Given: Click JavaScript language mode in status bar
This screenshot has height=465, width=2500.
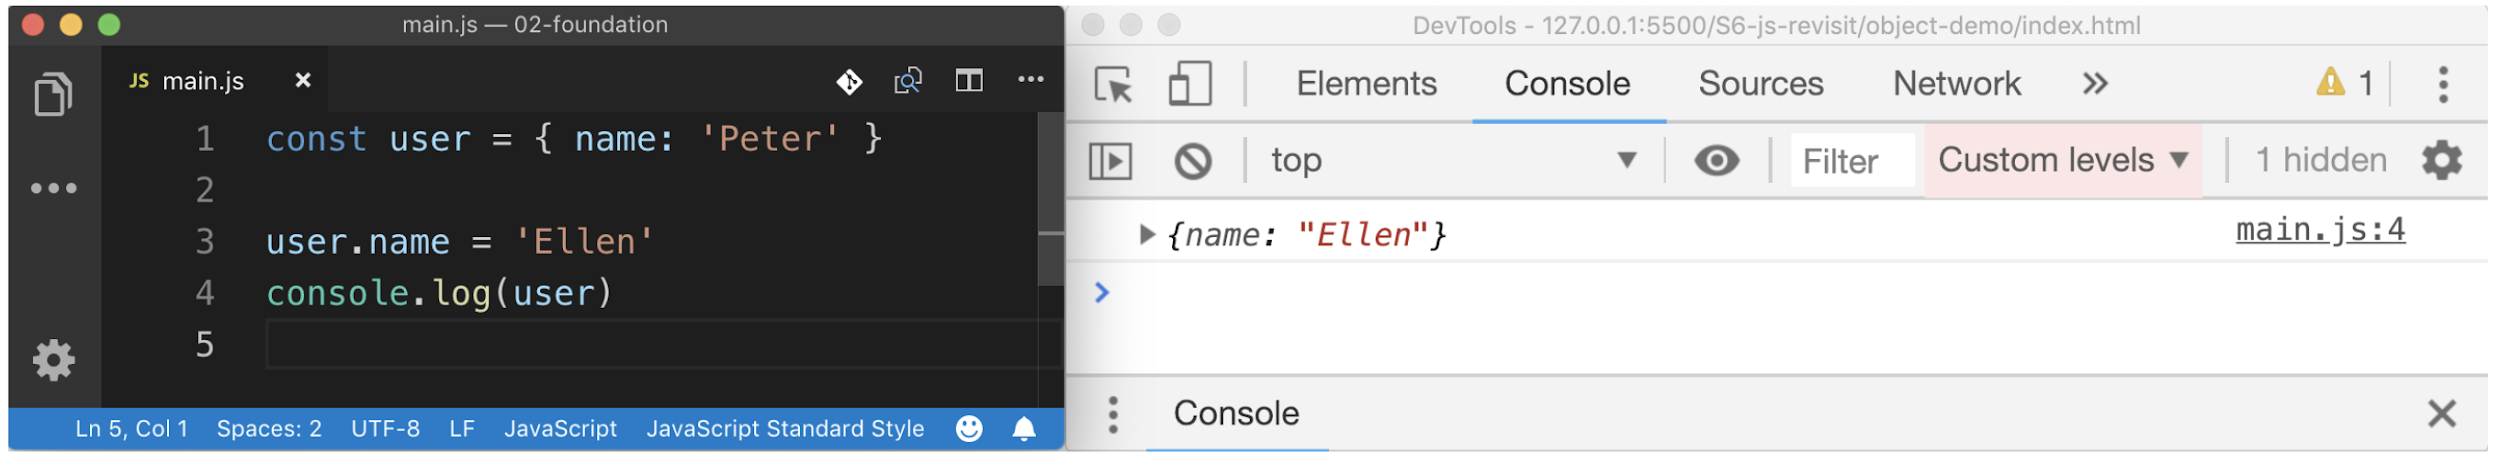Looking at the screenshot, I should coord(560,429).
